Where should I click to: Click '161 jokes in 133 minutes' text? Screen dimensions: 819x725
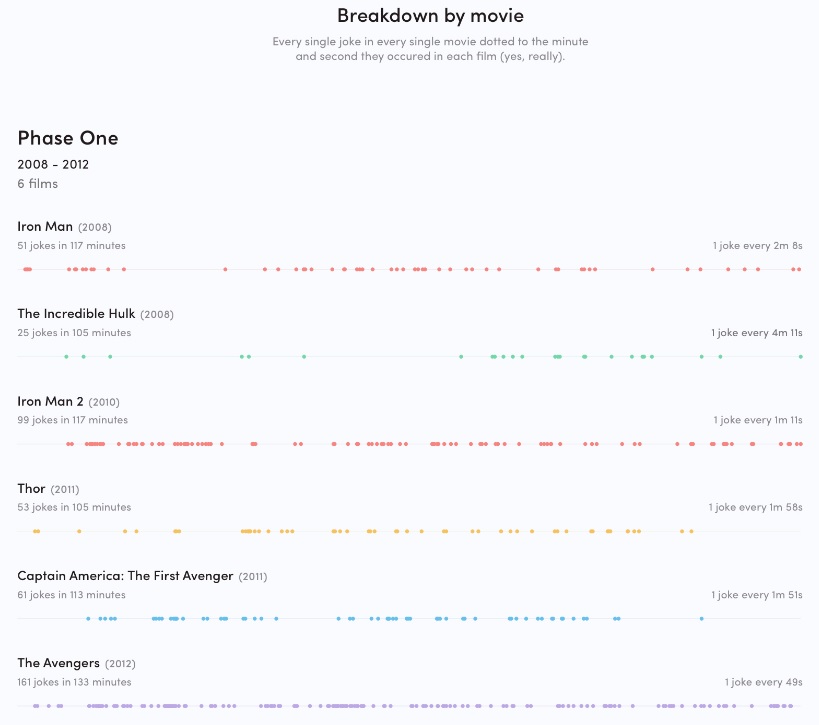tap(74, 682)
